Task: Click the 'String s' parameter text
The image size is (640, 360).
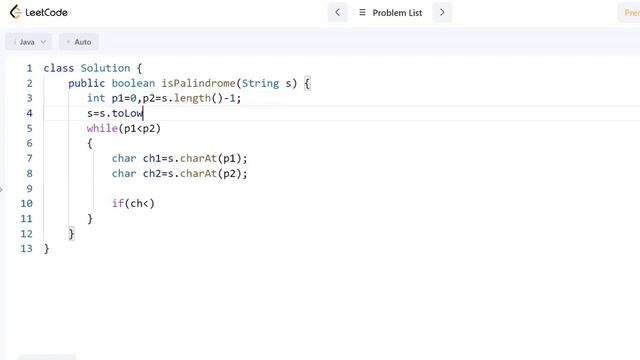Action: [267, 83]
